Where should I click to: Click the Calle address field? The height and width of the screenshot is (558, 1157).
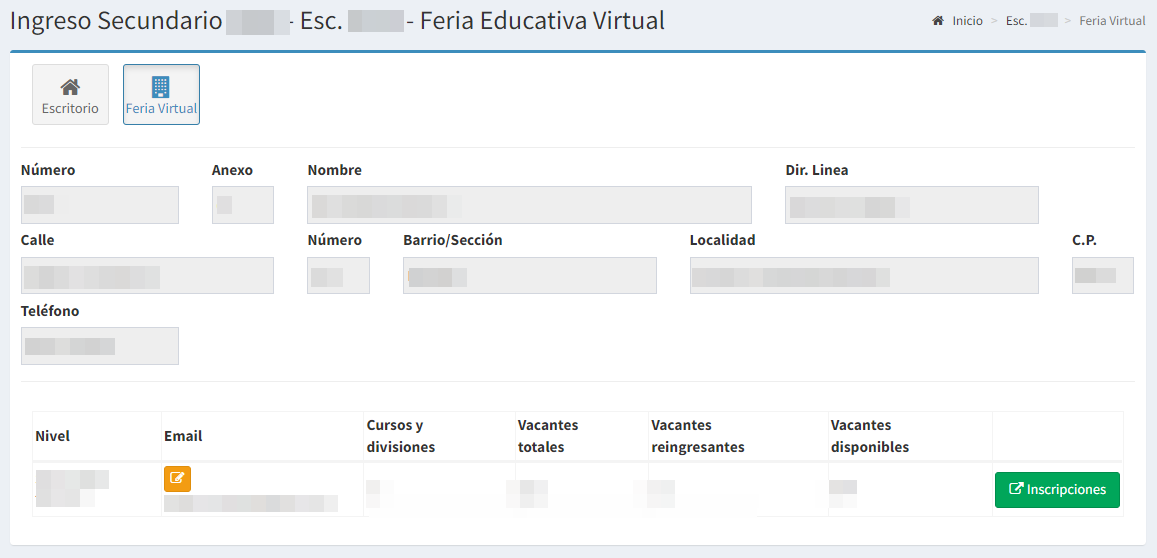148,275
